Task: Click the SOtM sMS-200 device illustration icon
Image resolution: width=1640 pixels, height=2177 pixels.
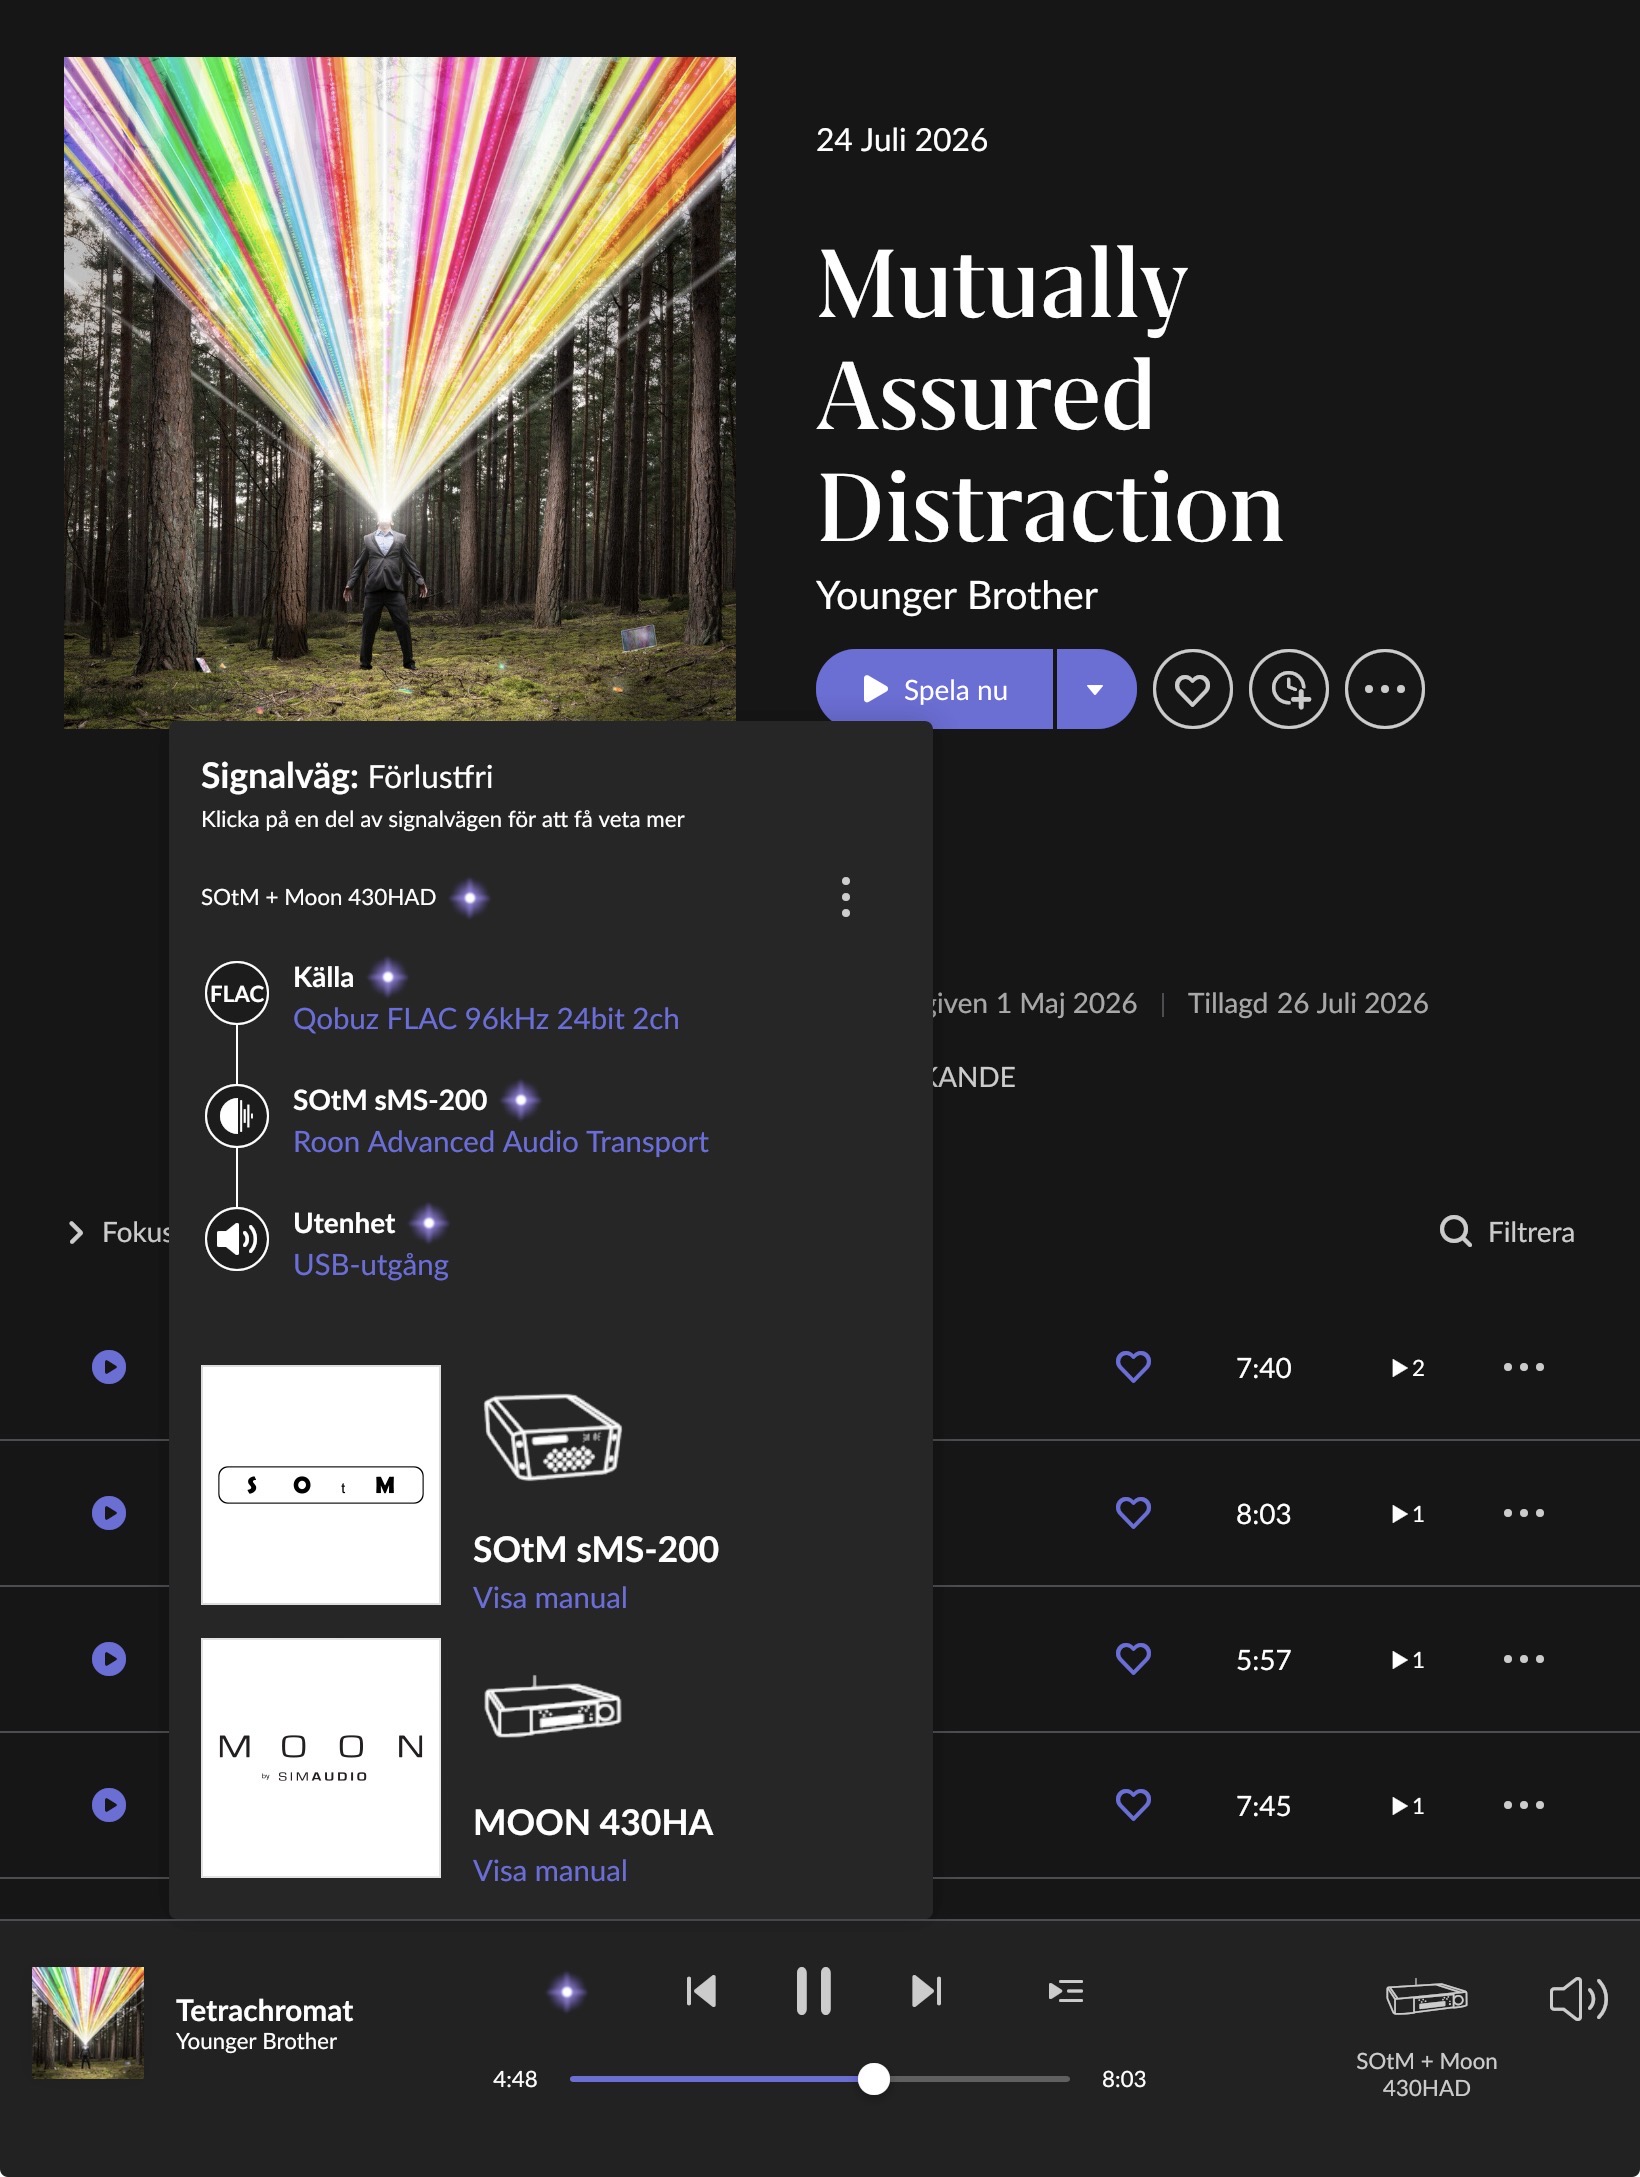Action: tap(552, 1437)
